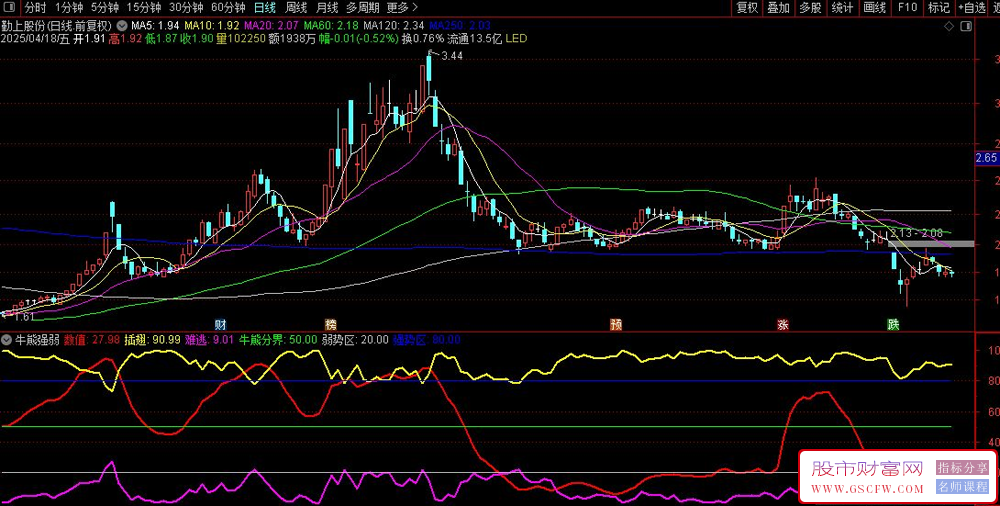Add stock to 自选 watchlist
Image resolution: width=1000 pixels, height=506 pixels.
pos(971,8)
